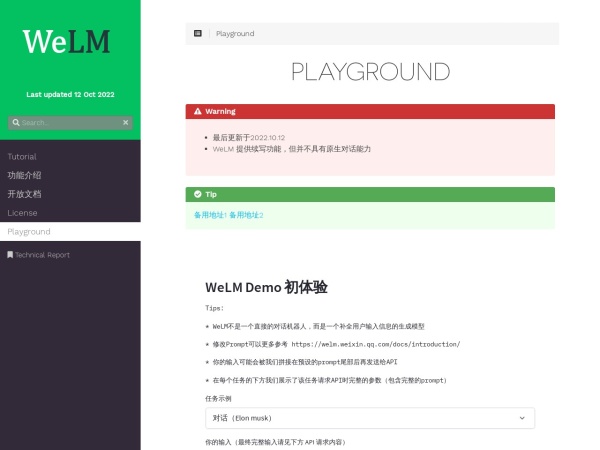Follow the 备用地址1 link
The width and height of the screenshot is (600, 450).
coord(210,215)
